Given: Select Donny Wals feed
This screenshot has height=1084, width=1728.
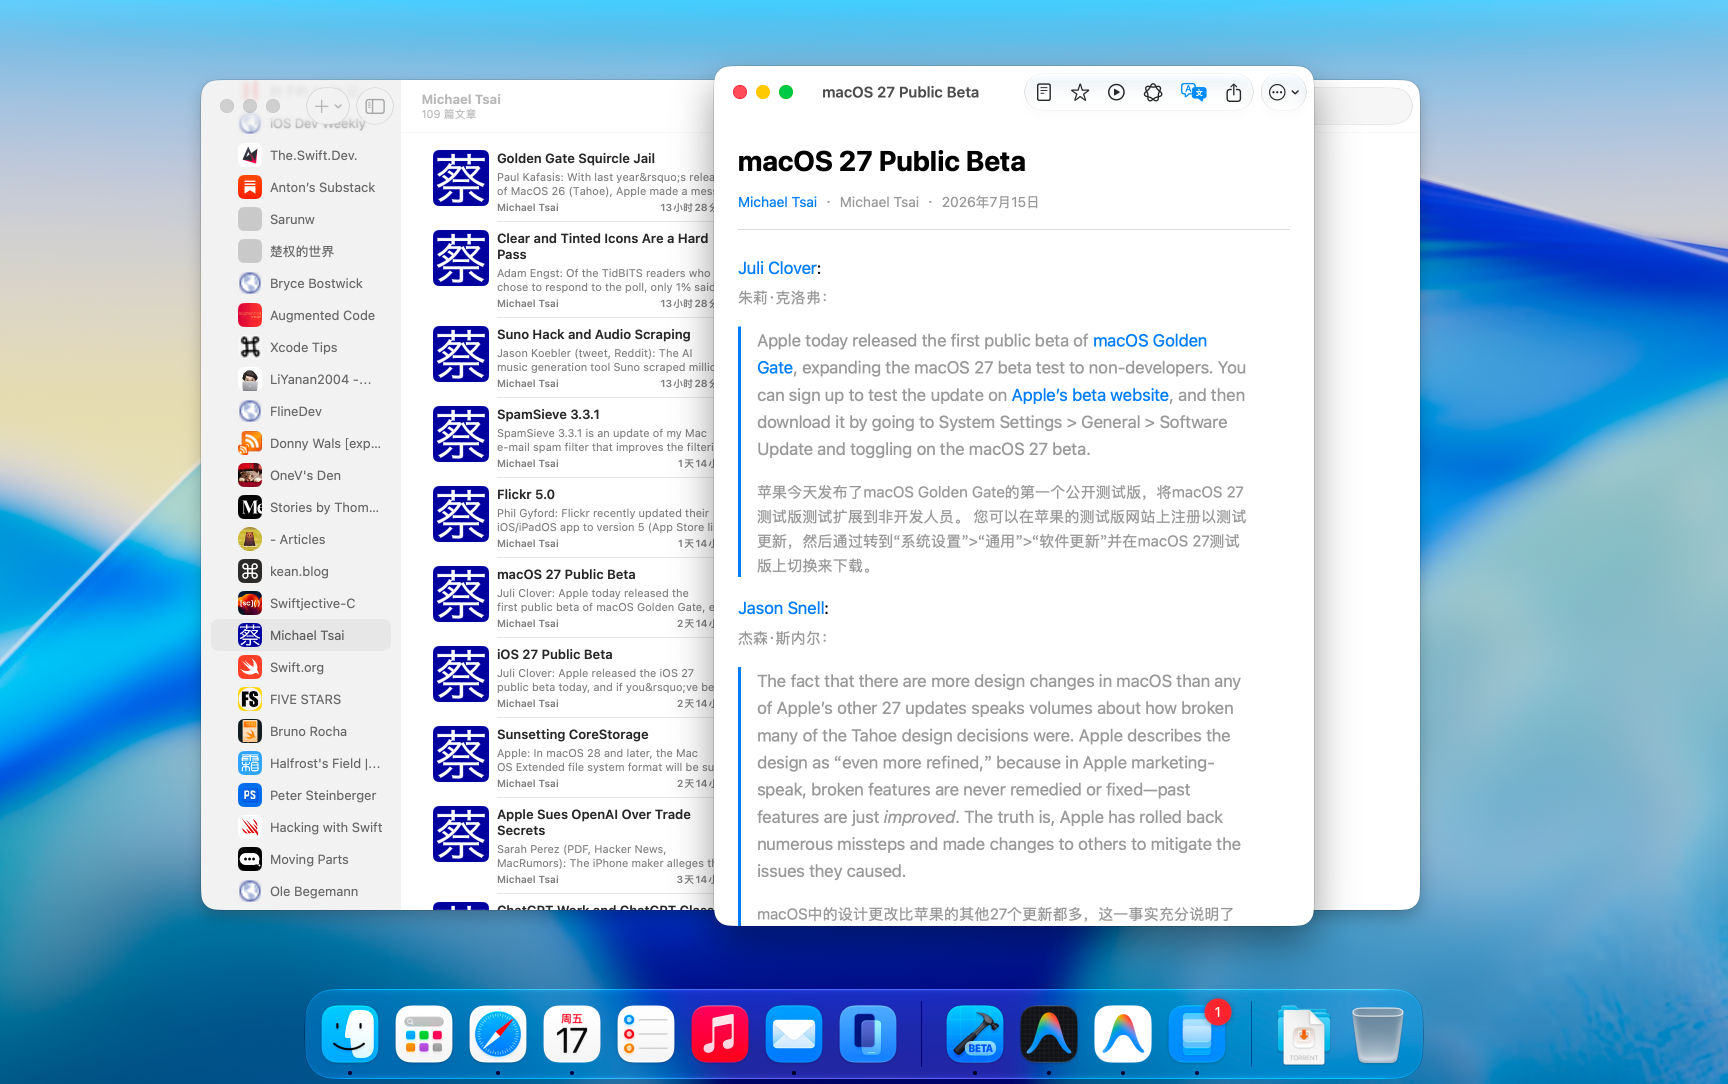Looking at the screenshot, I should (301, 443).
